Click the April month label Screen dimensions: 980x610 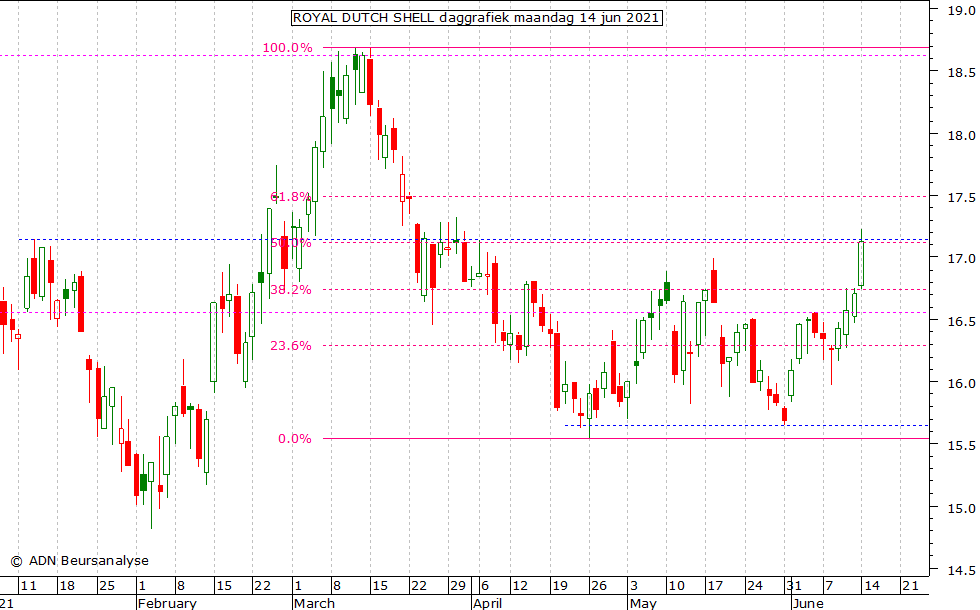[488, 603]
